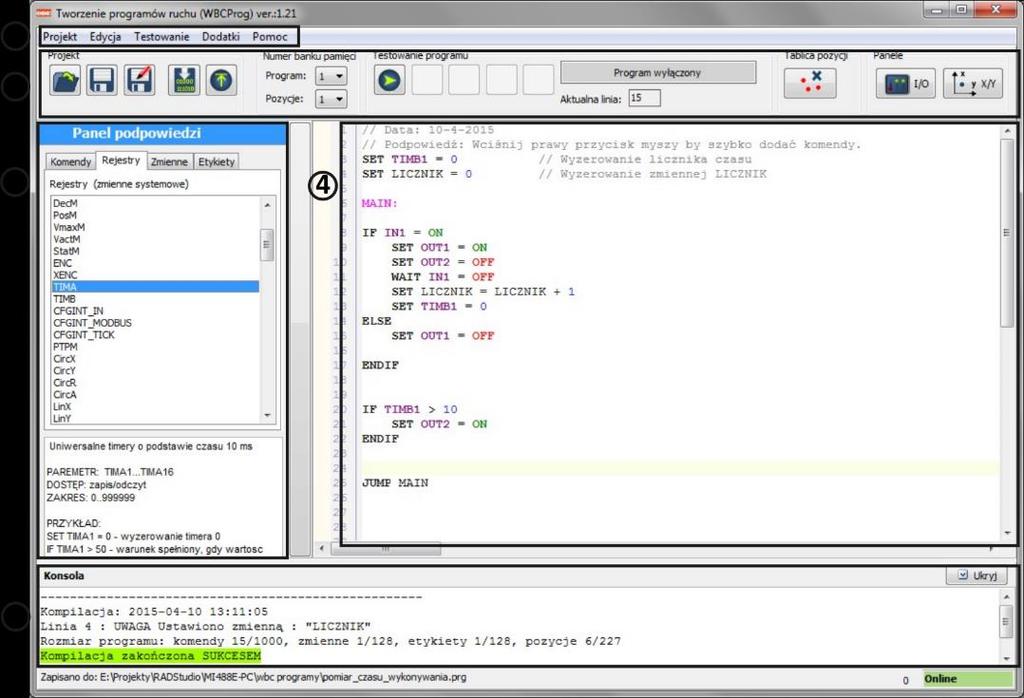1024x698 pixels.
Task: Open the Projekt menu
Action: 60,37
